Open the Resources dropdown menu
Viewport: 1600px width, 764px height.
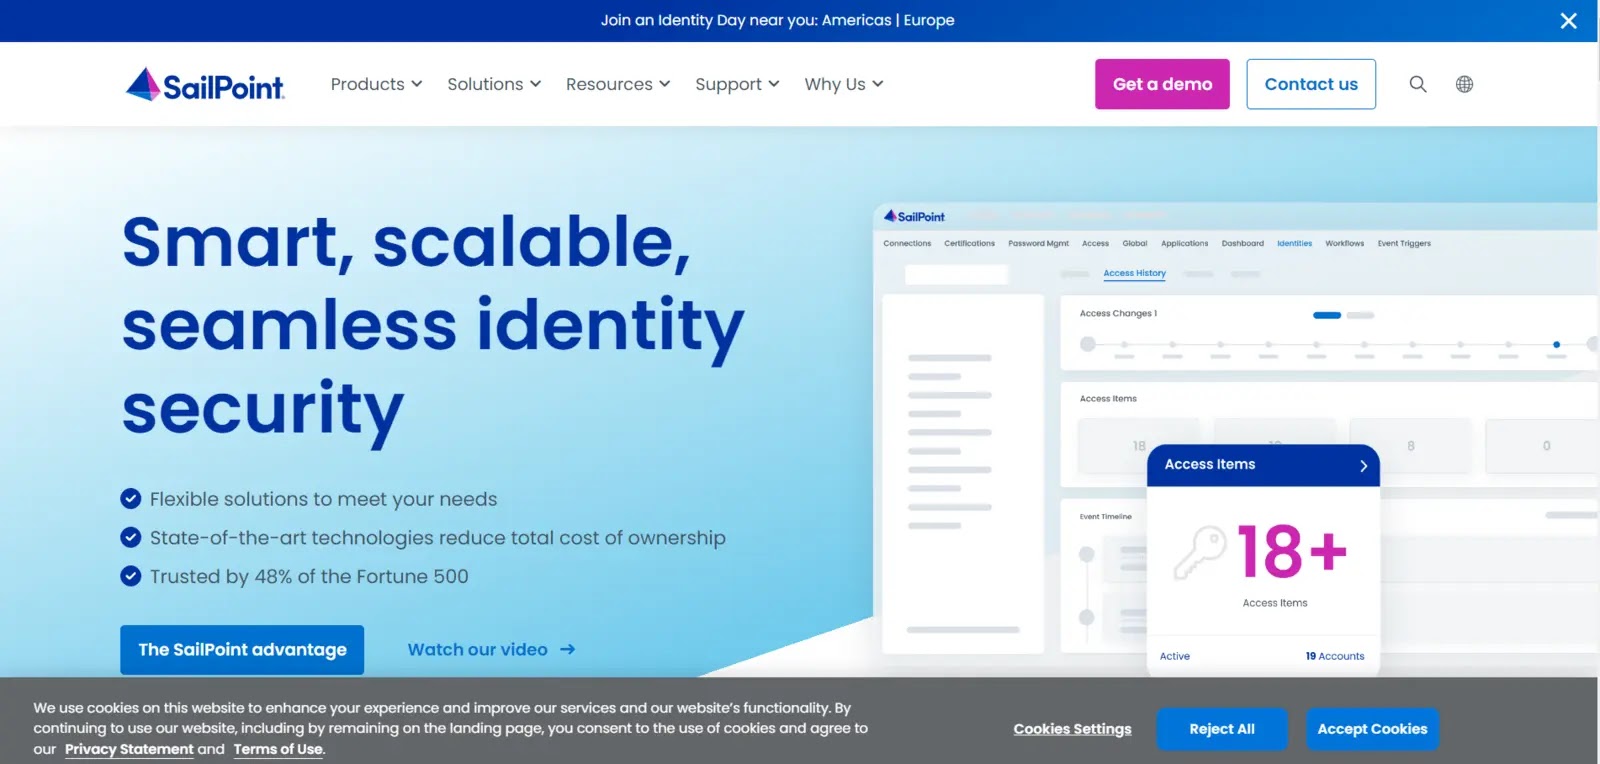618,84
